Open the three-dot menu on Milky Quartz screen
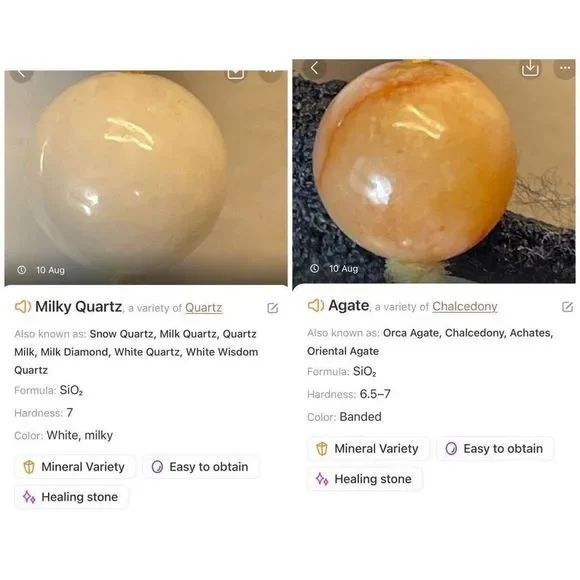The height and width of the screenshot is (580, 580). tap(270, 74)
